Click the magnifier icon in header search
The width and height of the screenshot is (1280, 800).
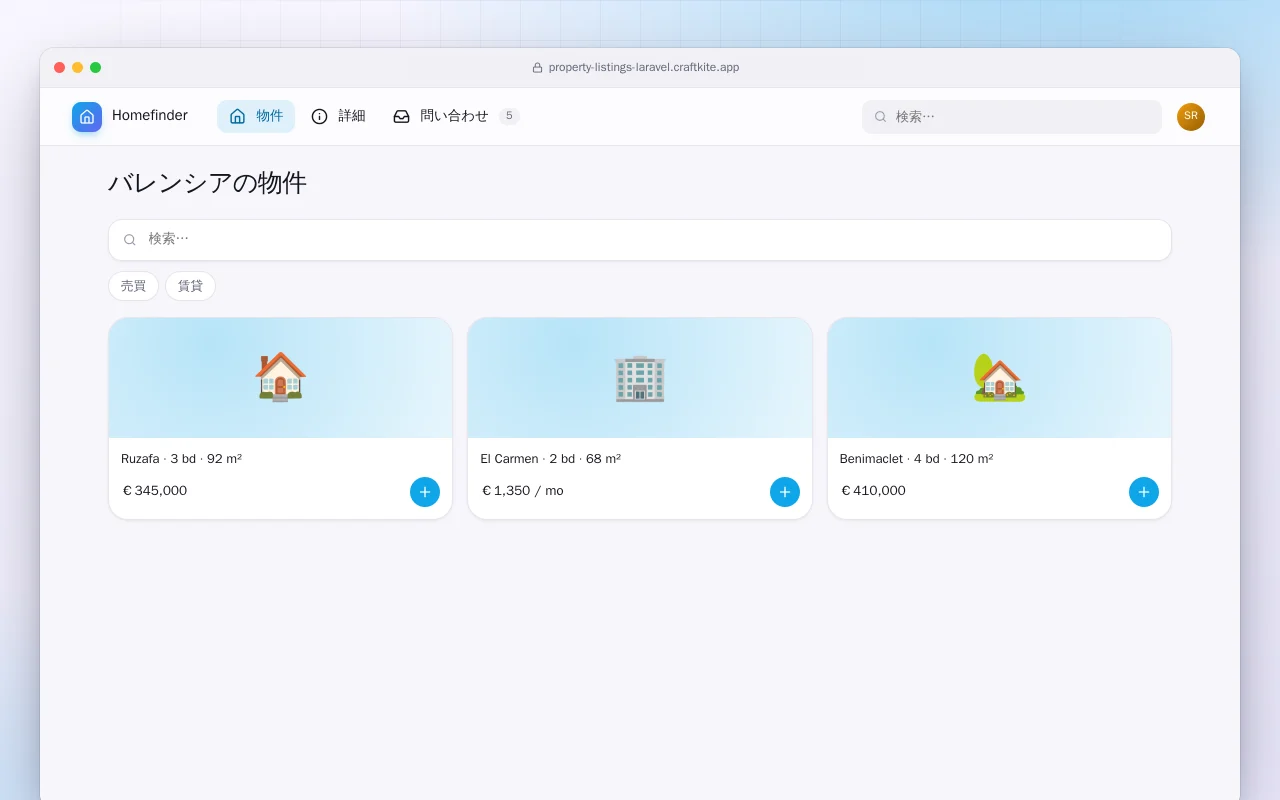pyautogui.click(x=880, y=117)
